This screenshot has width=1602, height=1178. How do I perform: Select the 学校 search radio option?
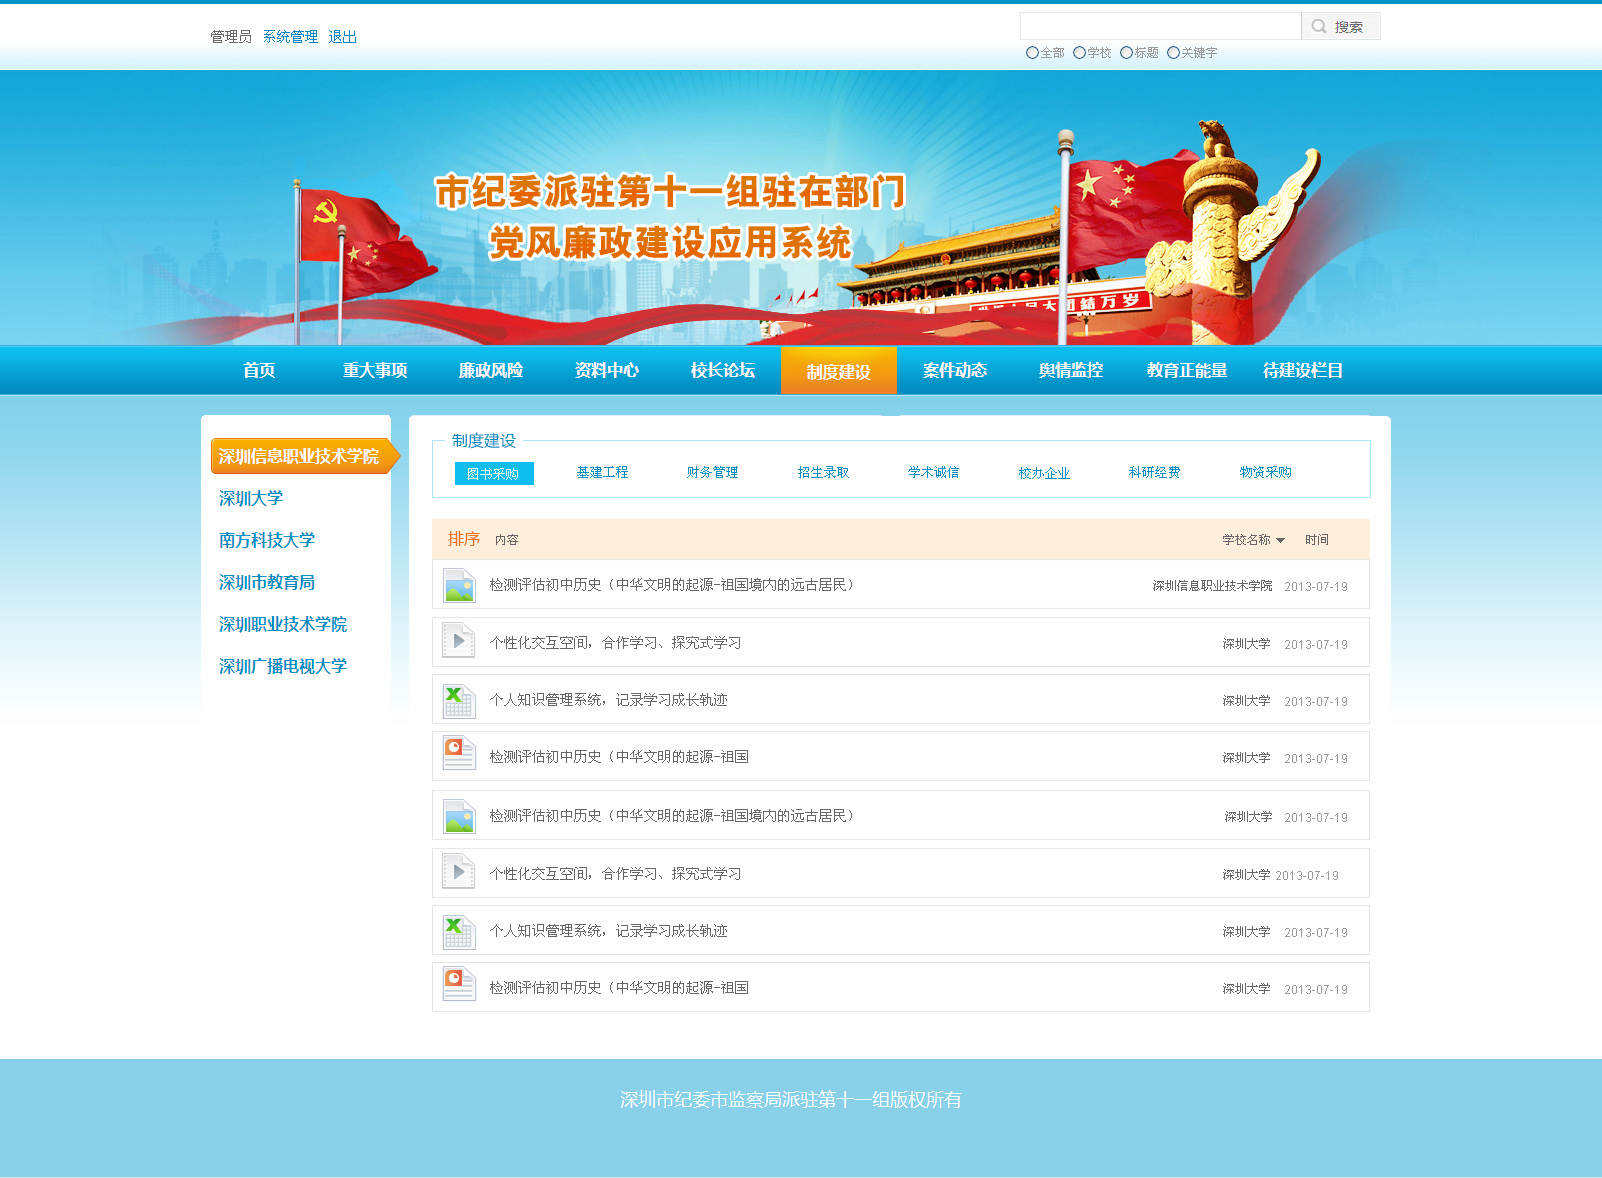pos(1079,53)
